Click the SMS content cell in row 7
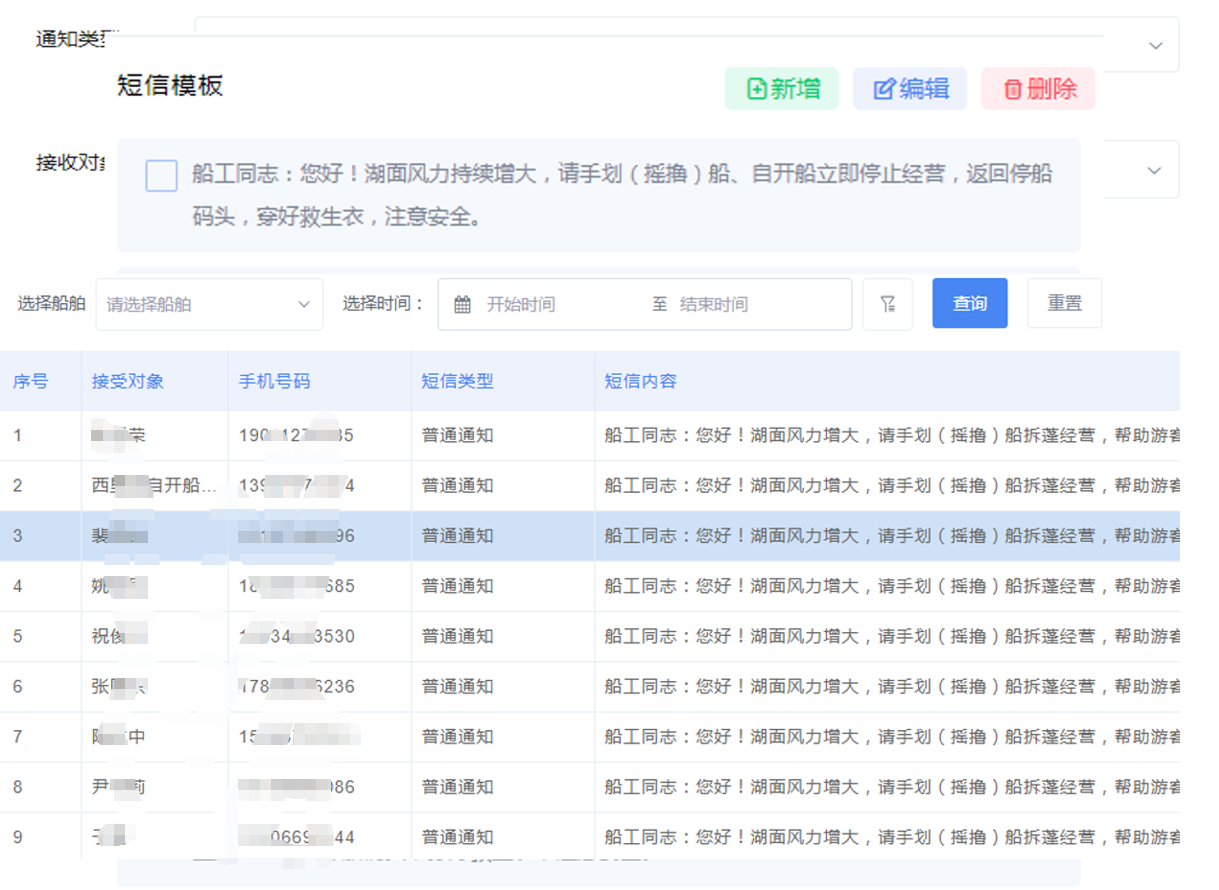The width and height of the screenshot is (1219, 890). [x=887, y=737]
